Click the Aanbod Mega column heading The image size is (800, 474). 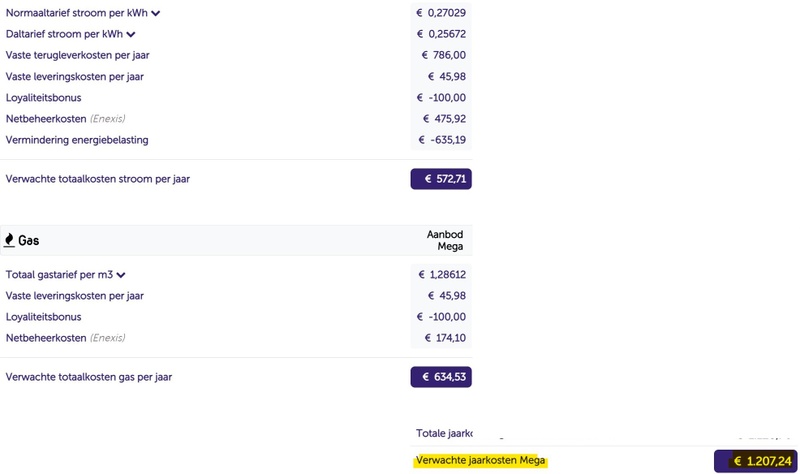[x=445, y=240]
